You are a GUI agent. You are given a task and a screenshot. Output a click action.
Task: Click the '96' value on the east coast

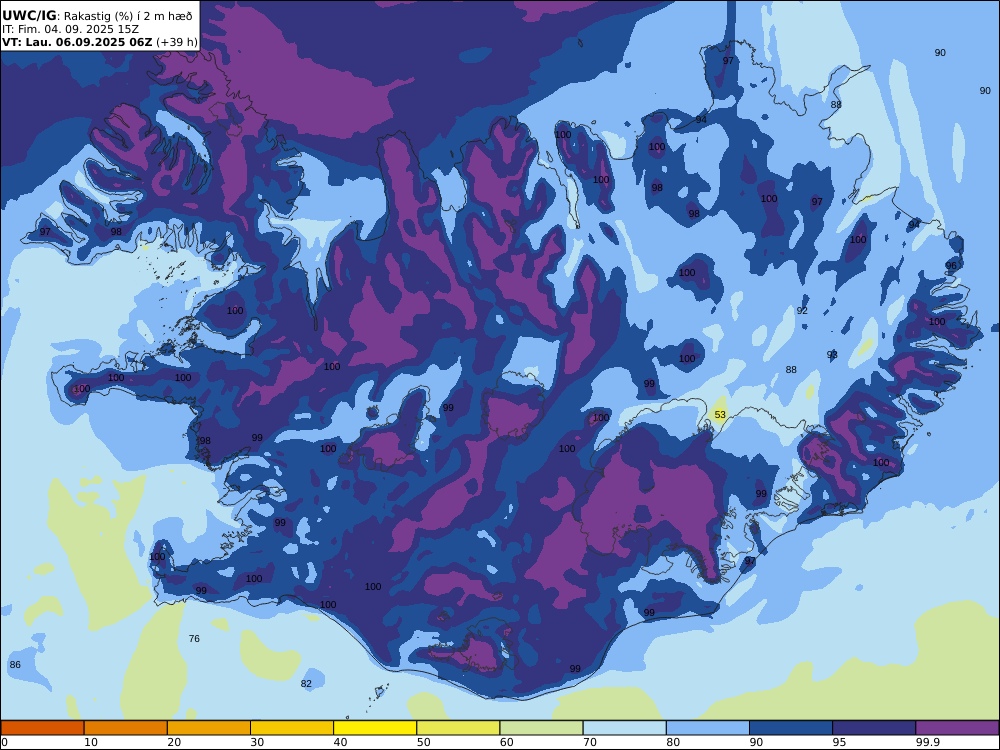coord(951,265)
